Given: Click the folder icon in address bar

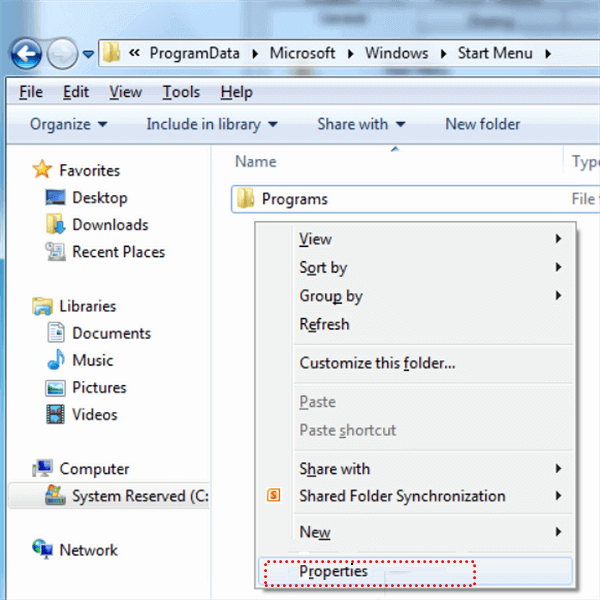Looking at the screenshot, I should pyautogui.click(x=112, y=52).
